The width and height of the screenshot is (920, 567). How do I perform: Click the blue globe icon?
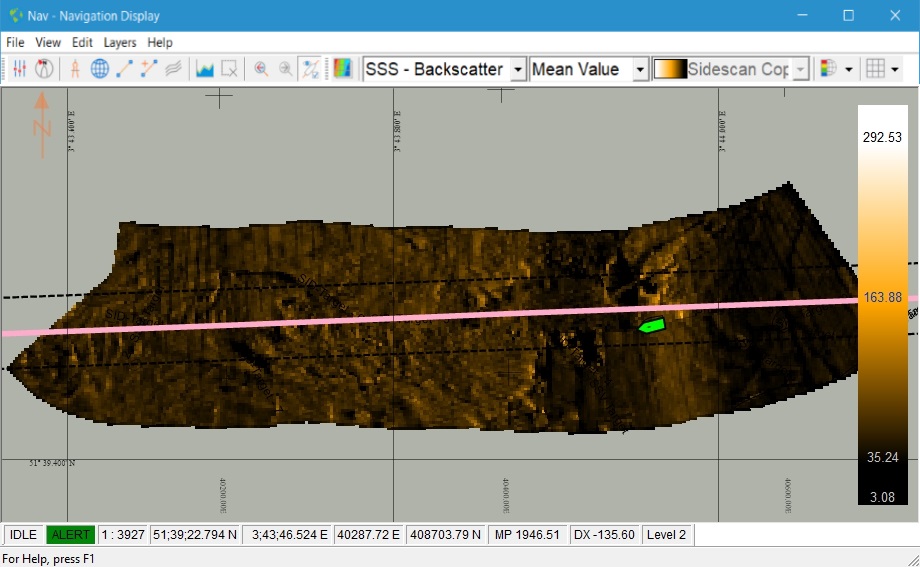100,69
